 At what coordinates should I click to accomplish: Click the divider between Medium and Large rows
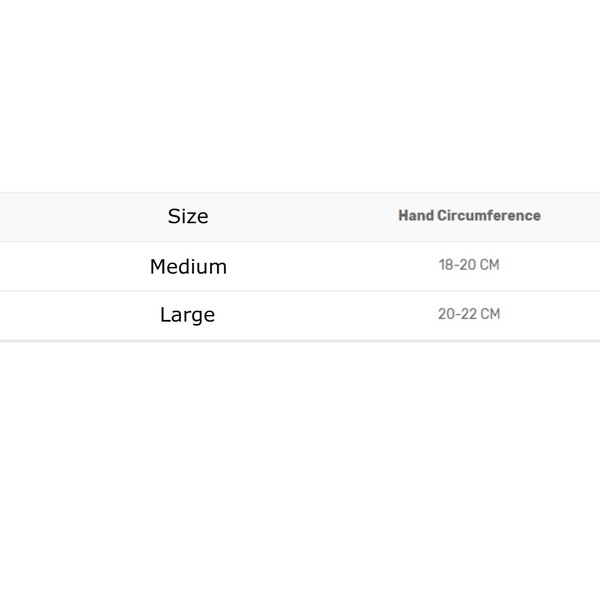(300, 291)
